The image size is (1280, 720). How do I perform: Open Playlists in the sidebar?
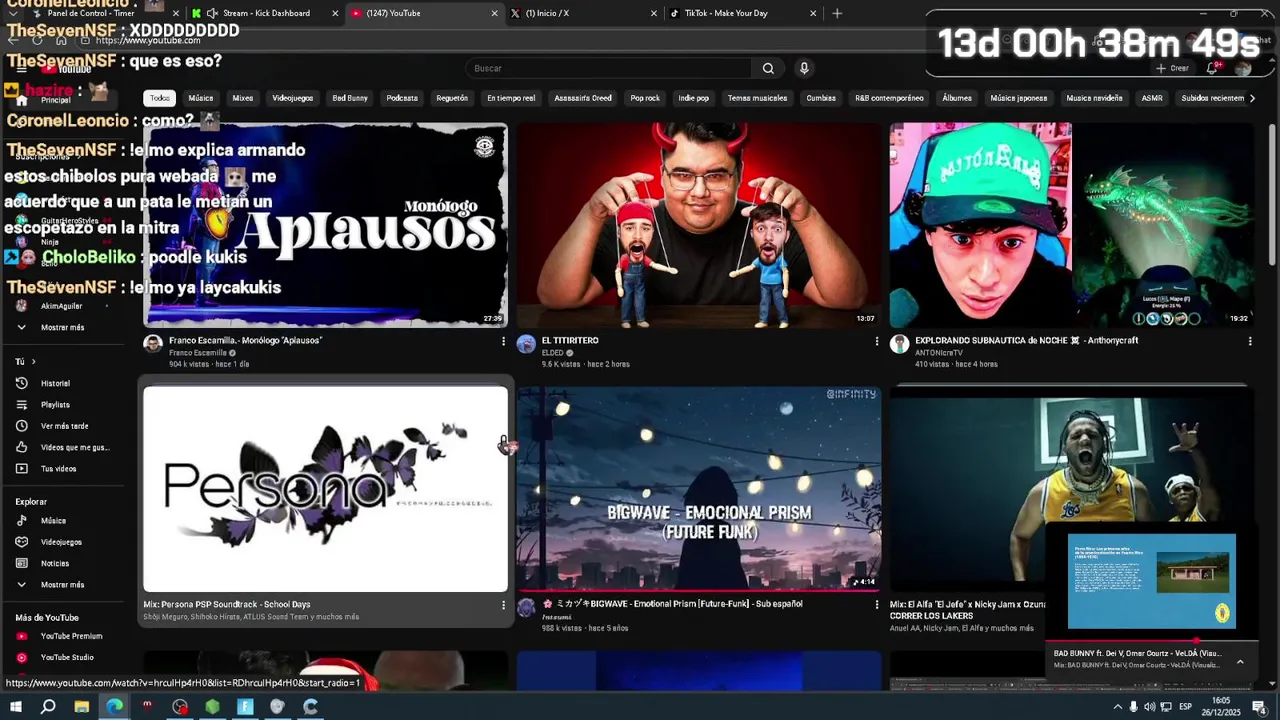pyautogui.click(x=55, y=405)
